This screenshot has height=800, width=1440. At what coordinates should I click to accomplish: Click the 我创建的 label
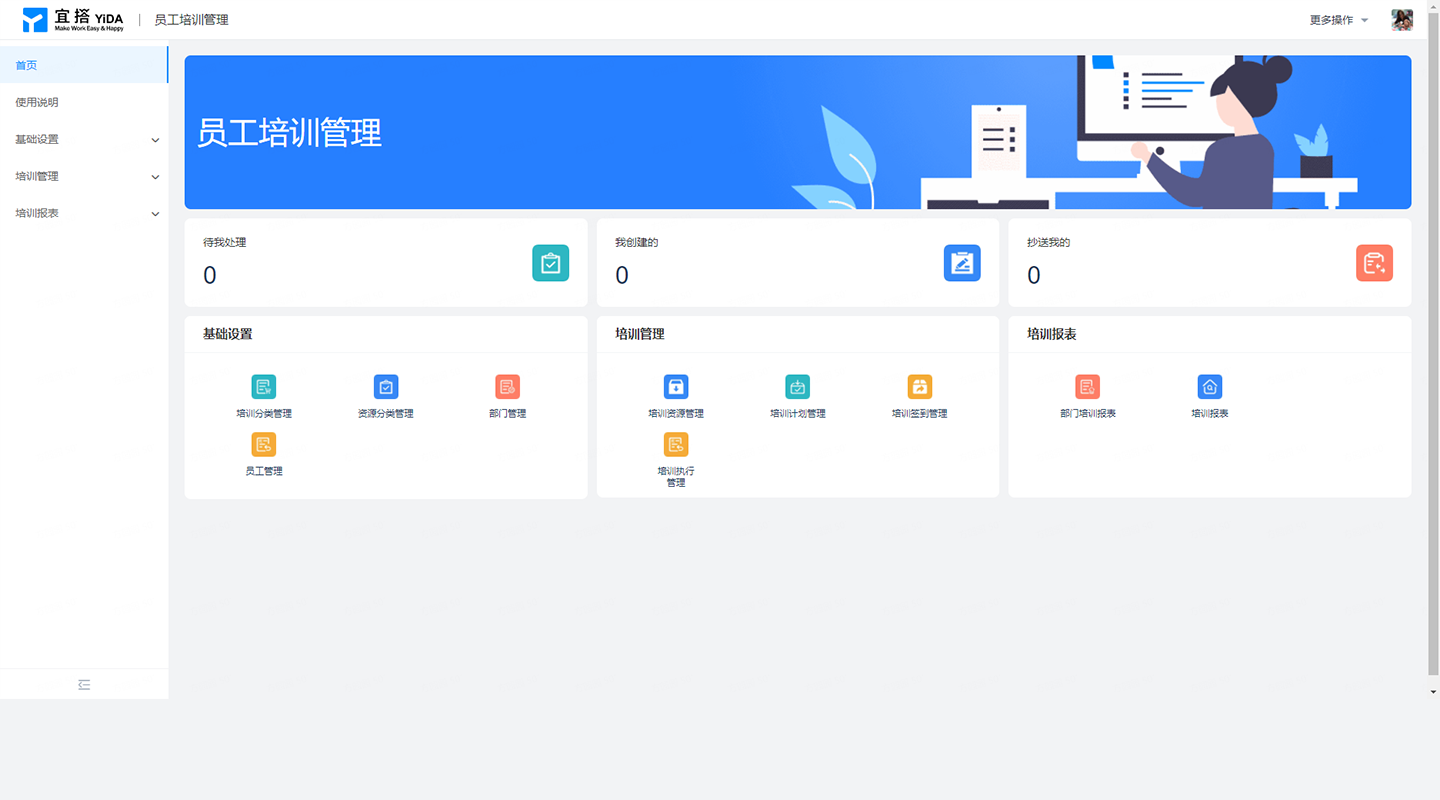636,243
